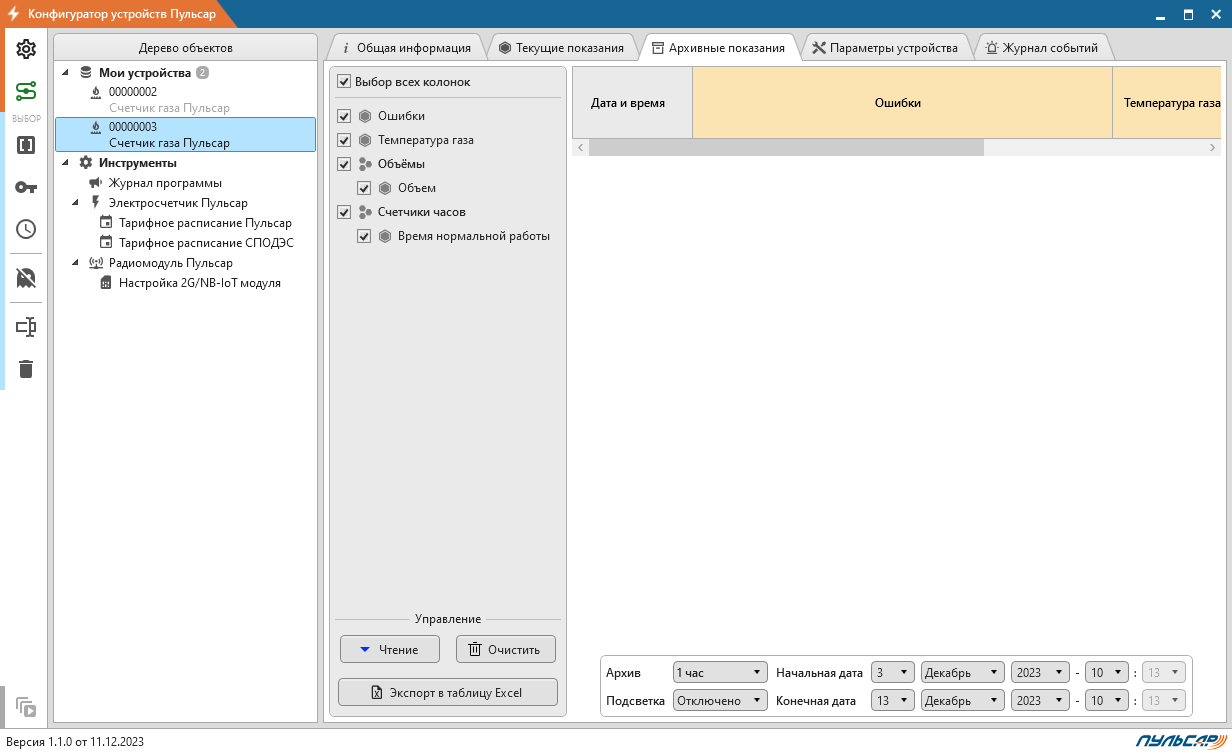Screen dimensions: 1232x754
Task: Switch to the Общая информация tab
Action: (x=405, y=48)
